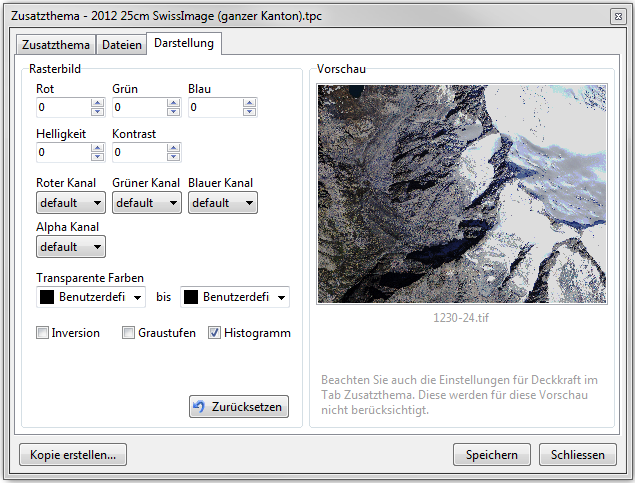Decrease Helligkeit using the down arrow
This screenshot has height=483, width=635.
point(97,157)
